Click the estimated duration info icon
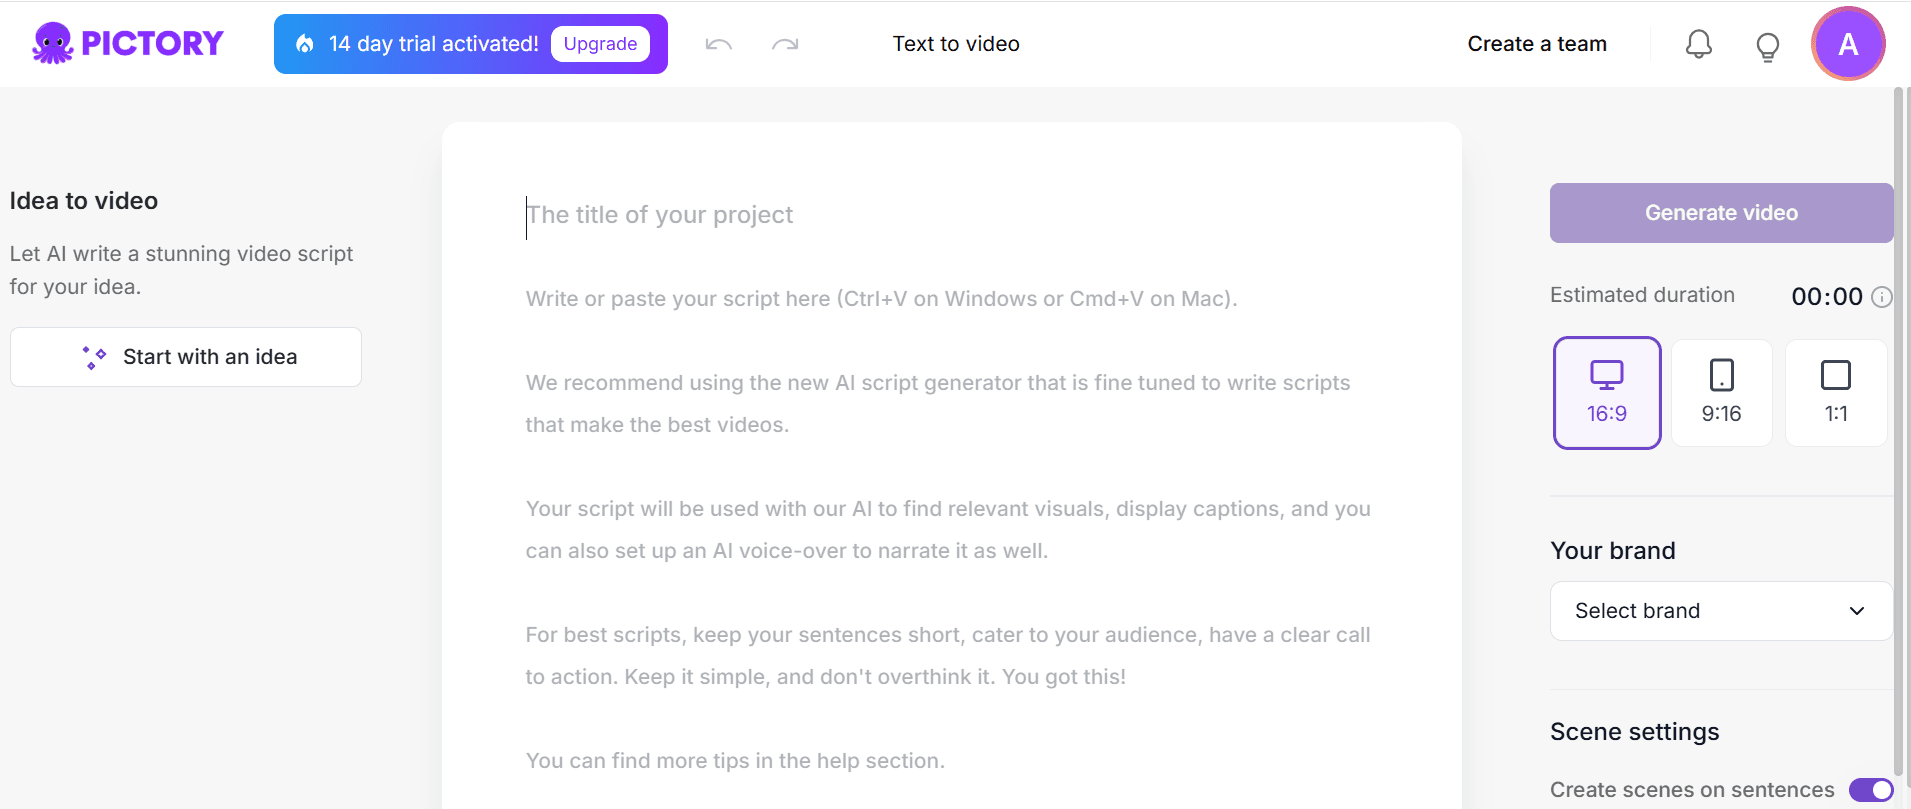1911x809 pixels. pos(1881,297)
